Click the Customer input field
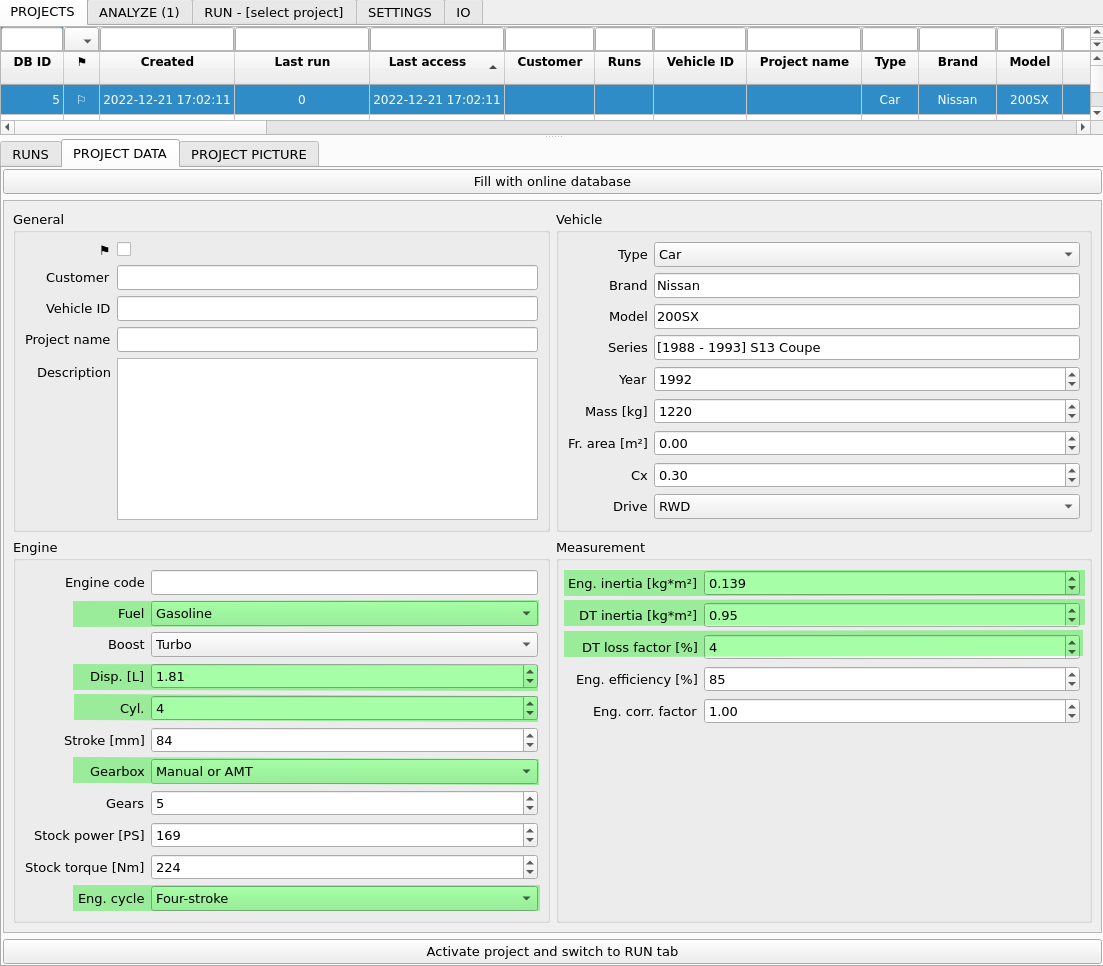This screenshot has height=966, width=1103. 327,278
